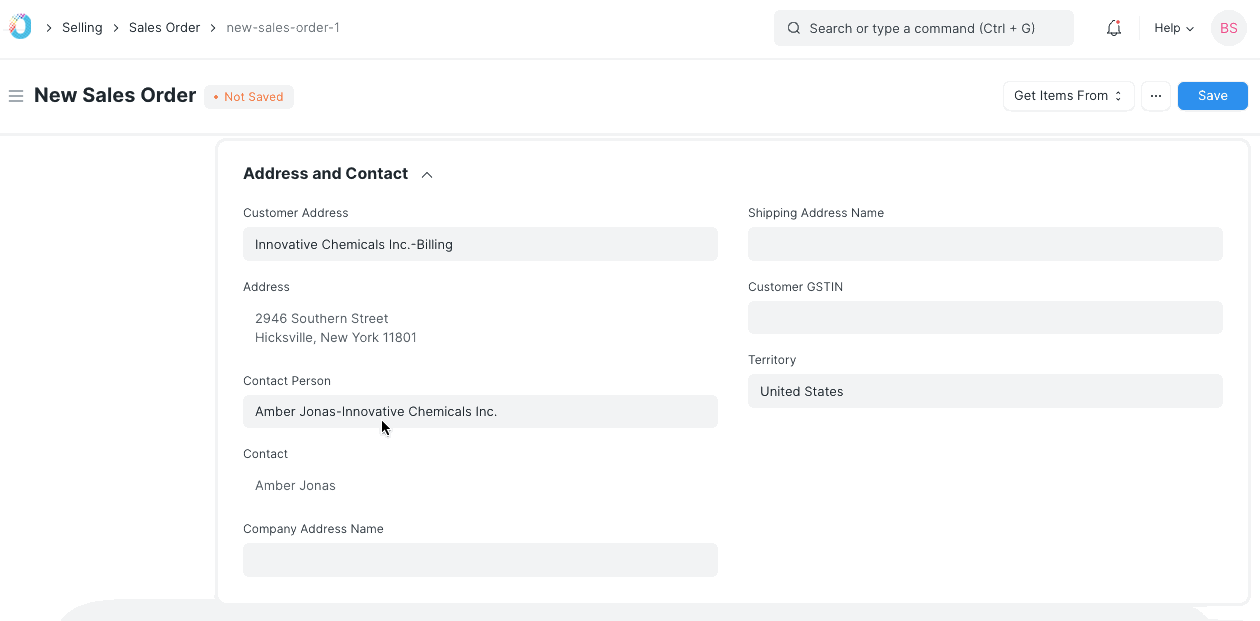1260x621 pixels.
Task: Click the text Hicksville, New York 11801
Action: [336, 338]
